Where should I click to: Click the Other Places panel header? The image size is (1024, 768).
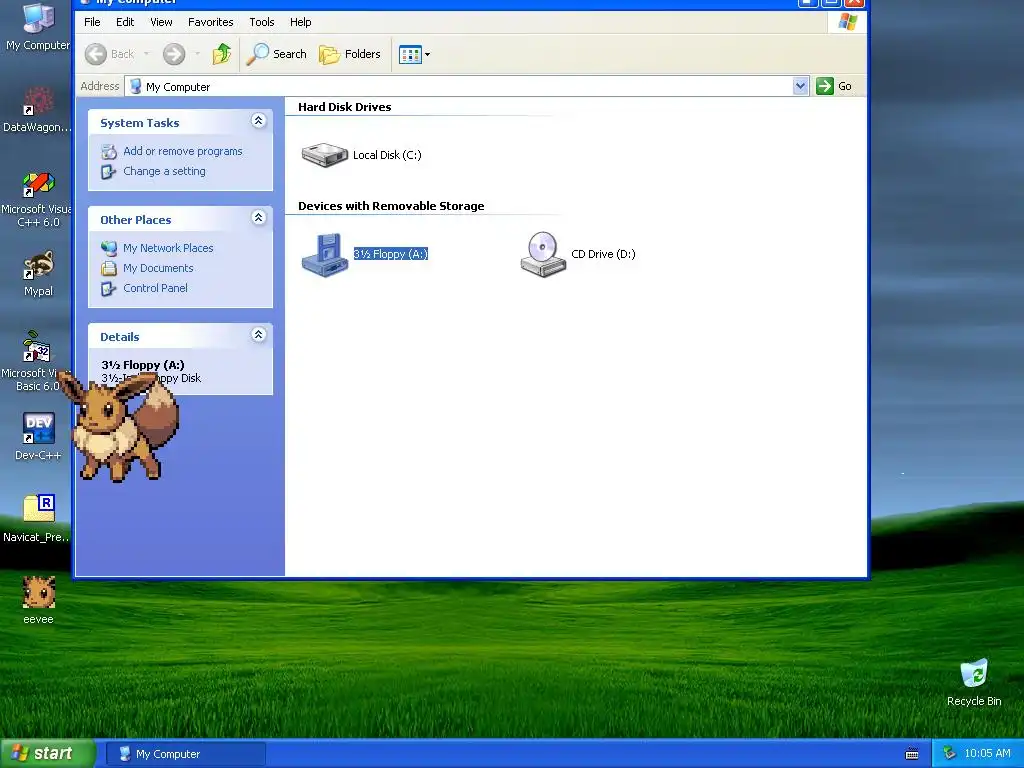(x=180, y=219)
